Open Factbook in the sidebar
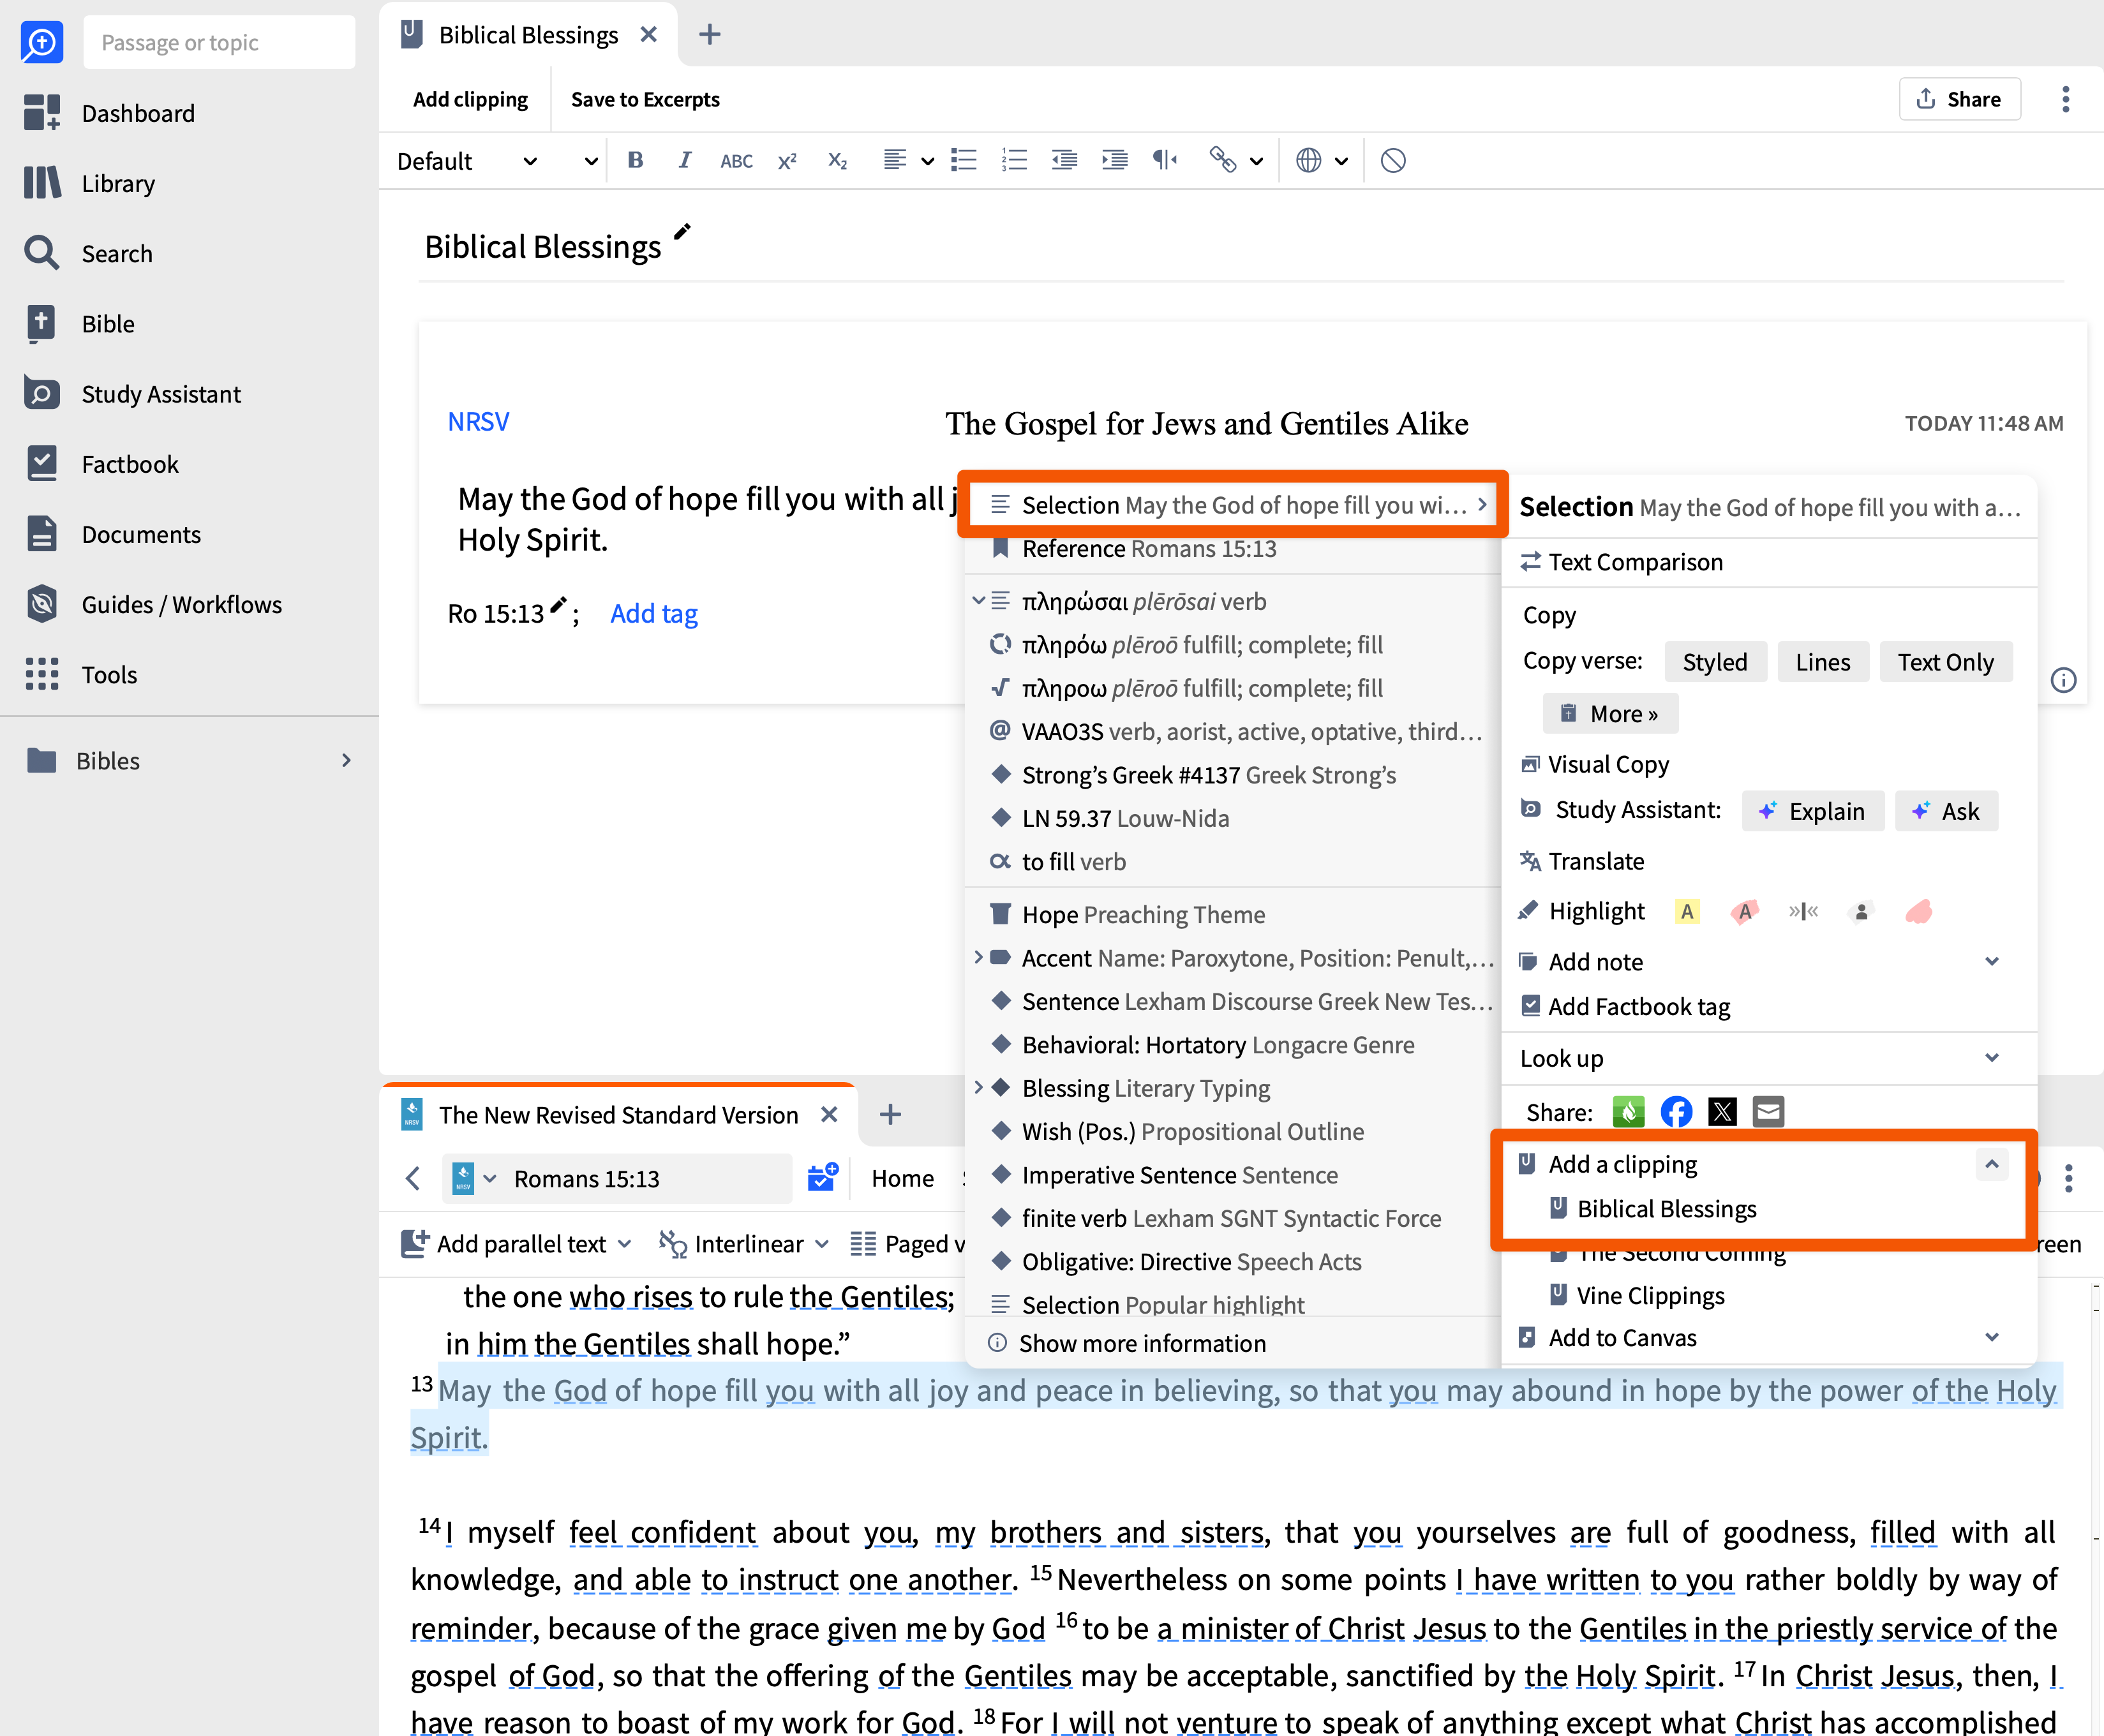The height and width of the screenshot is (1736, 2104). pyautogui.click(x=101, y=464)
